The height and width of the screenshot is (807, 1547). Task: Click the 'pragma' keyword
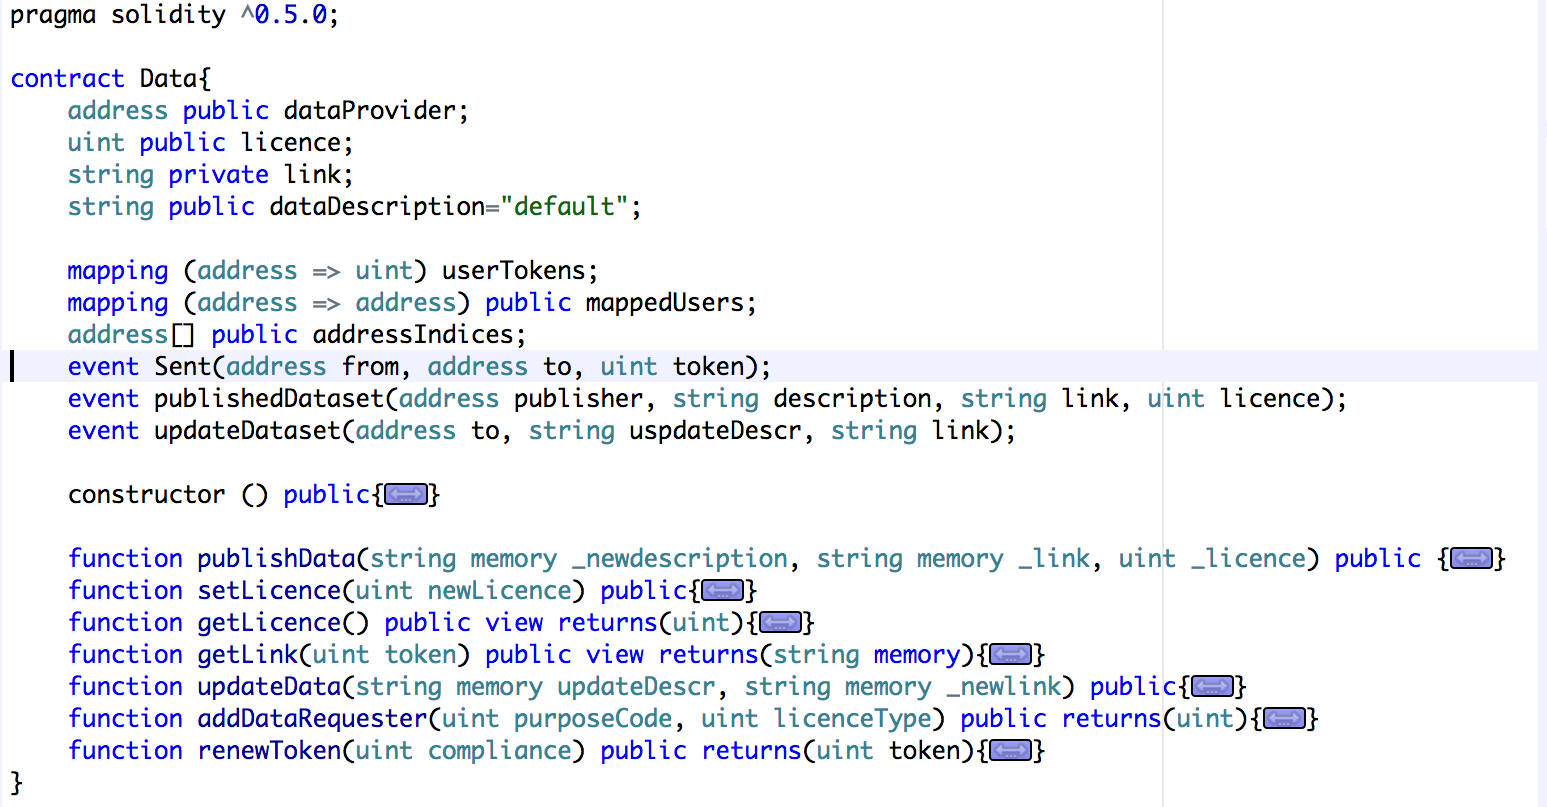53,16
